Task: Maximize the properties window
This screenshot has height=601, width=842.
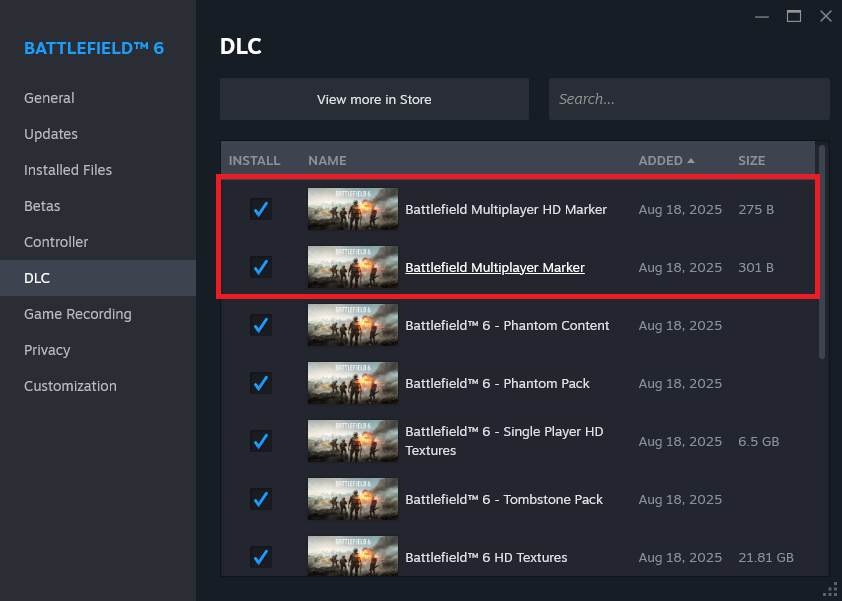Action: point(794,17)
